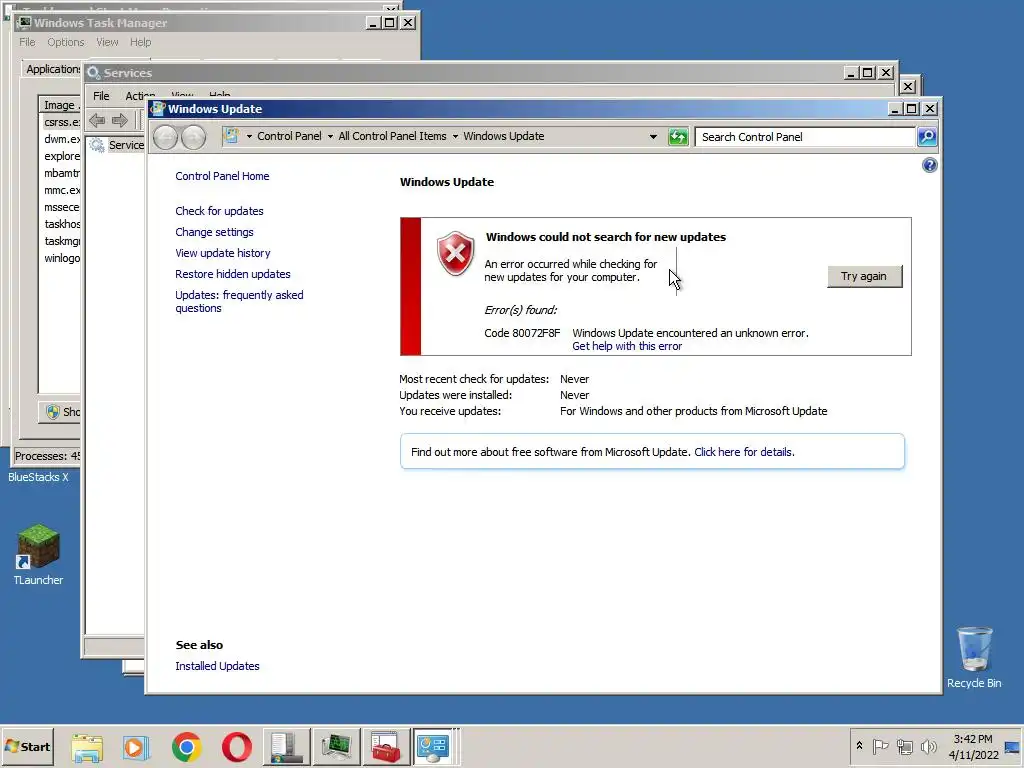Select All Control Panel Items breadcrumb
Screen dimensions: 1024x768
[392, 136]
